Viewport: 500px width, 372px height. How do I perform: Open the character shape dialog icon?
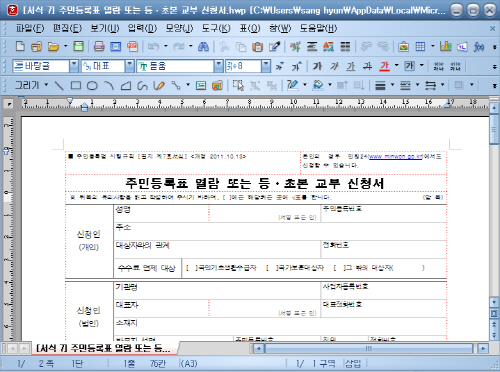(x=295, y=47)
